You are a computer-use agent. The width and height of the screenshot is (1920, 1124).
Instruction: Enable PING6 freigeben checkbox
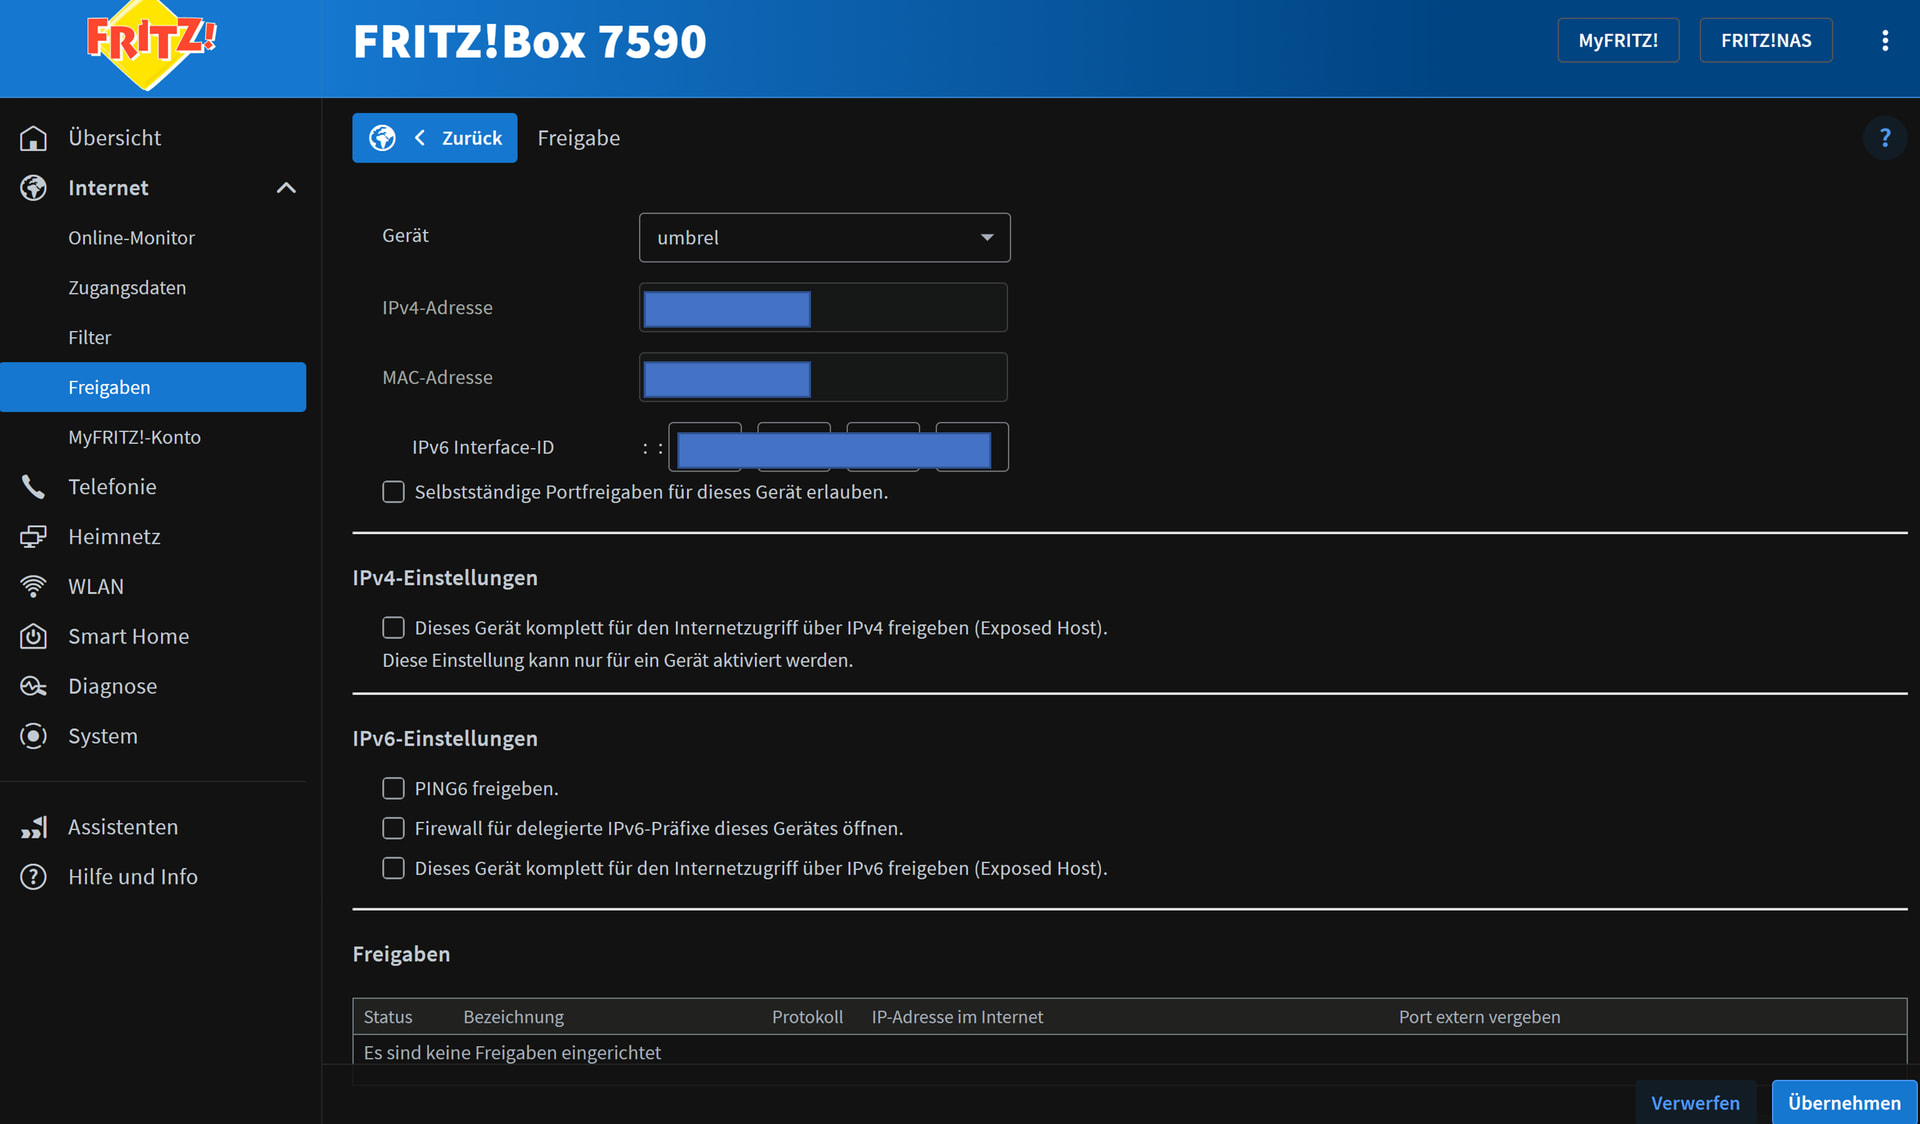pyautogui.click(x=393, y=789)
